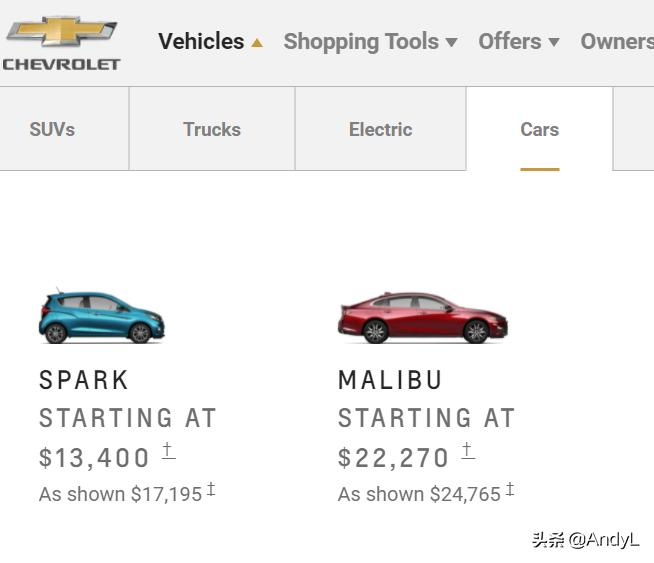Open the Owners menu

pyautogui.click(x=616, y=42)
